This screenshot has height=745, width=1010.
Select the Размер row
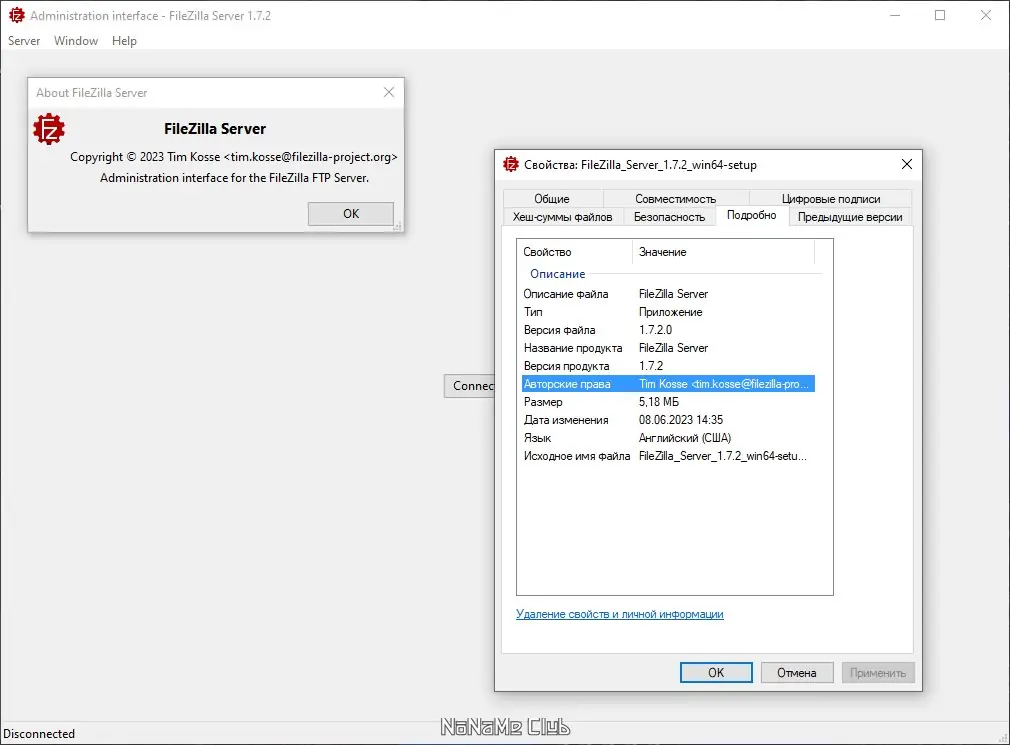[x=669, y=402]
